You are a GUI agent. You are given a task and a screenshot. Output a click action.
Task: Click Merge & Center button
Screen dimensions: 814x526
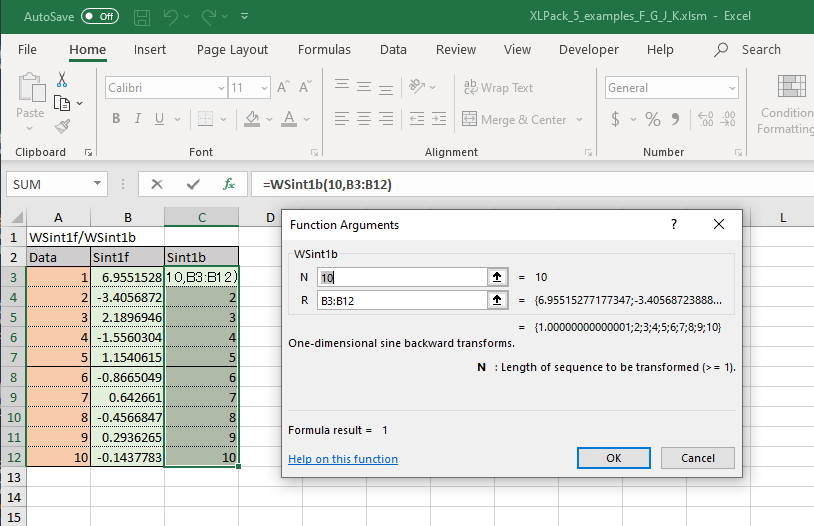coord(514,119)
